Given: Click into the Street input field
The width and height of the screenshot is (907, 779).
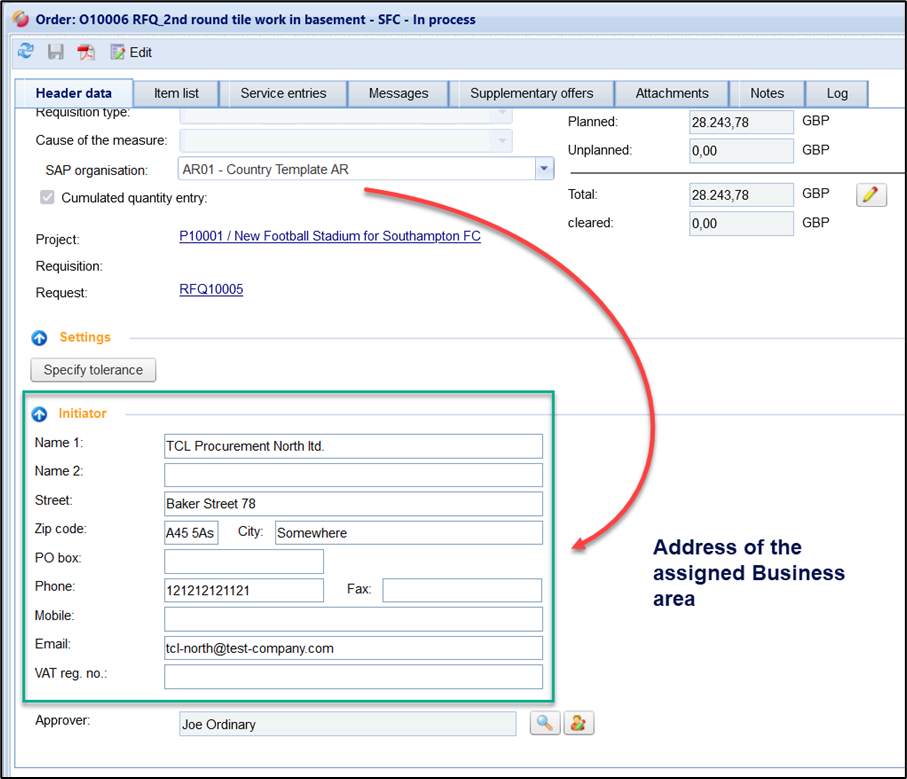Looking at the screenshot, I should coord(353,504).
